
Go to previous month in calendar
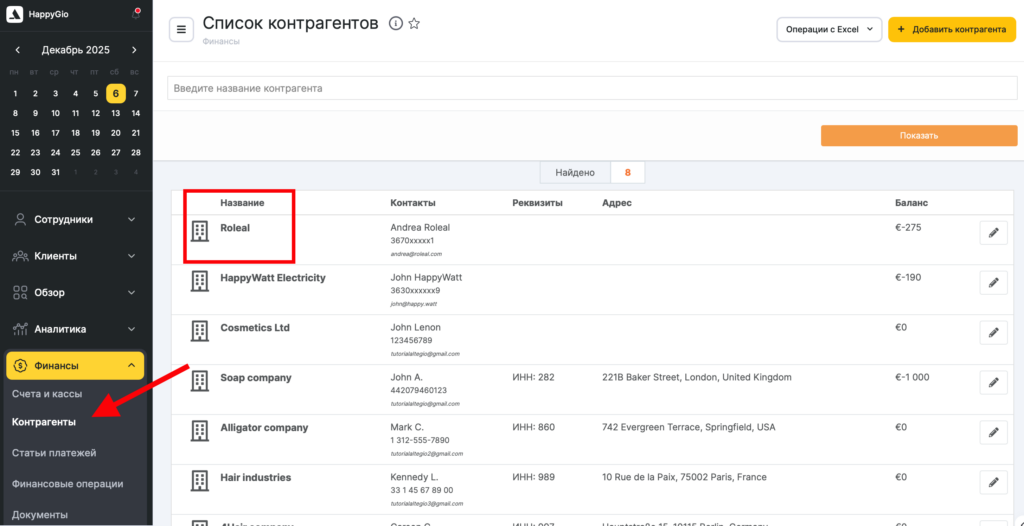click(17, 50)
